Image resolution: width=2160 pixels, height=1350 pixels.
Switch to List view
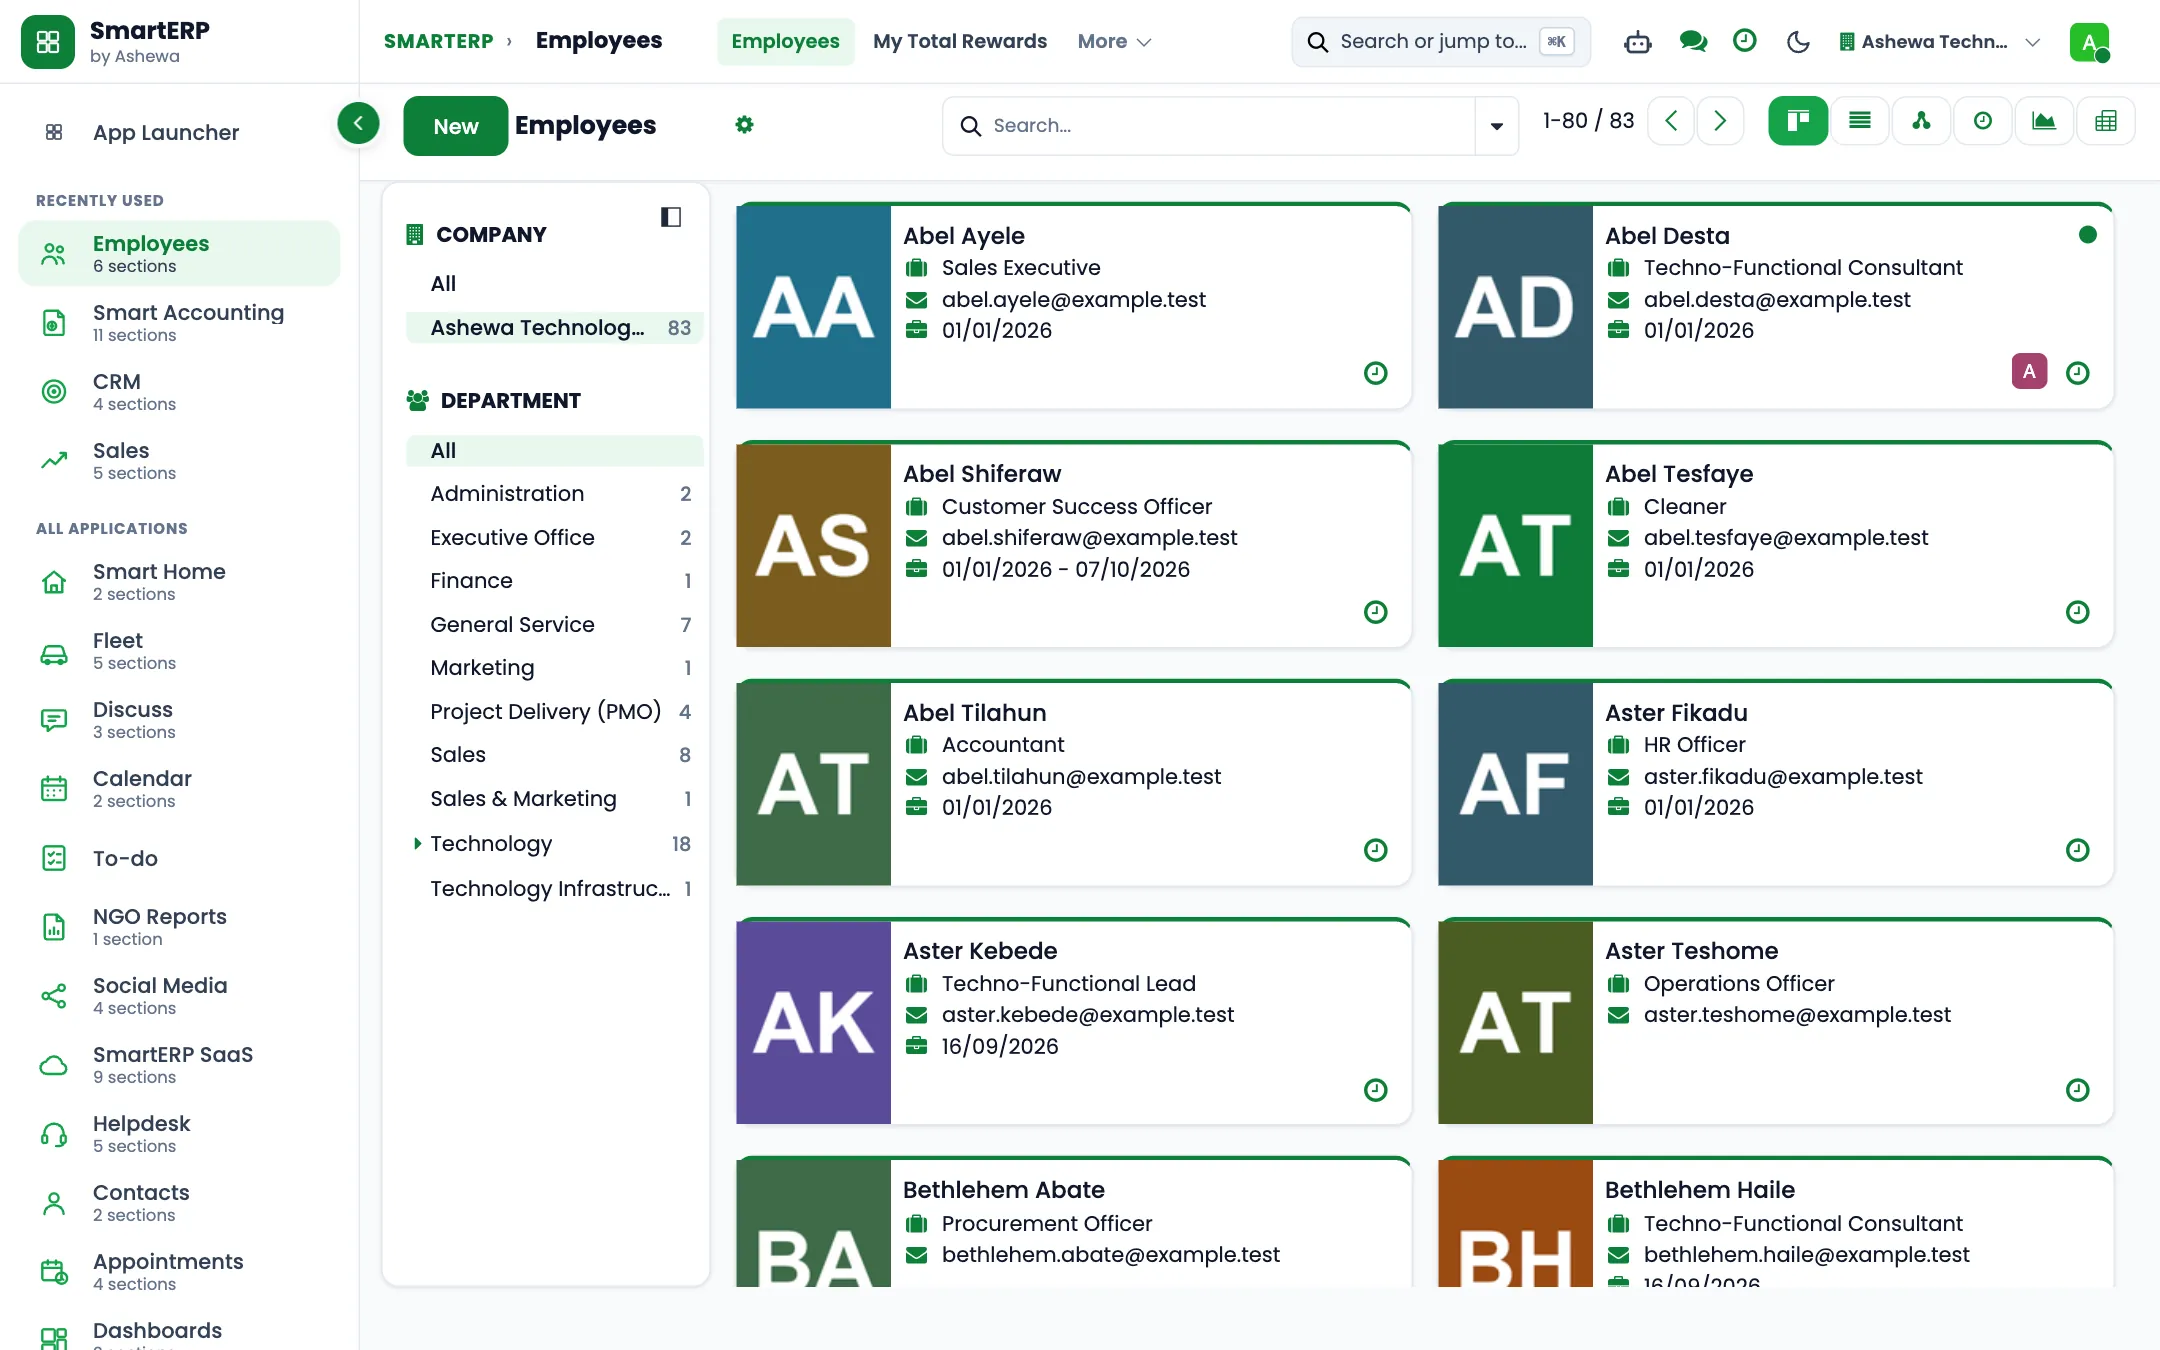[1860, 121]
